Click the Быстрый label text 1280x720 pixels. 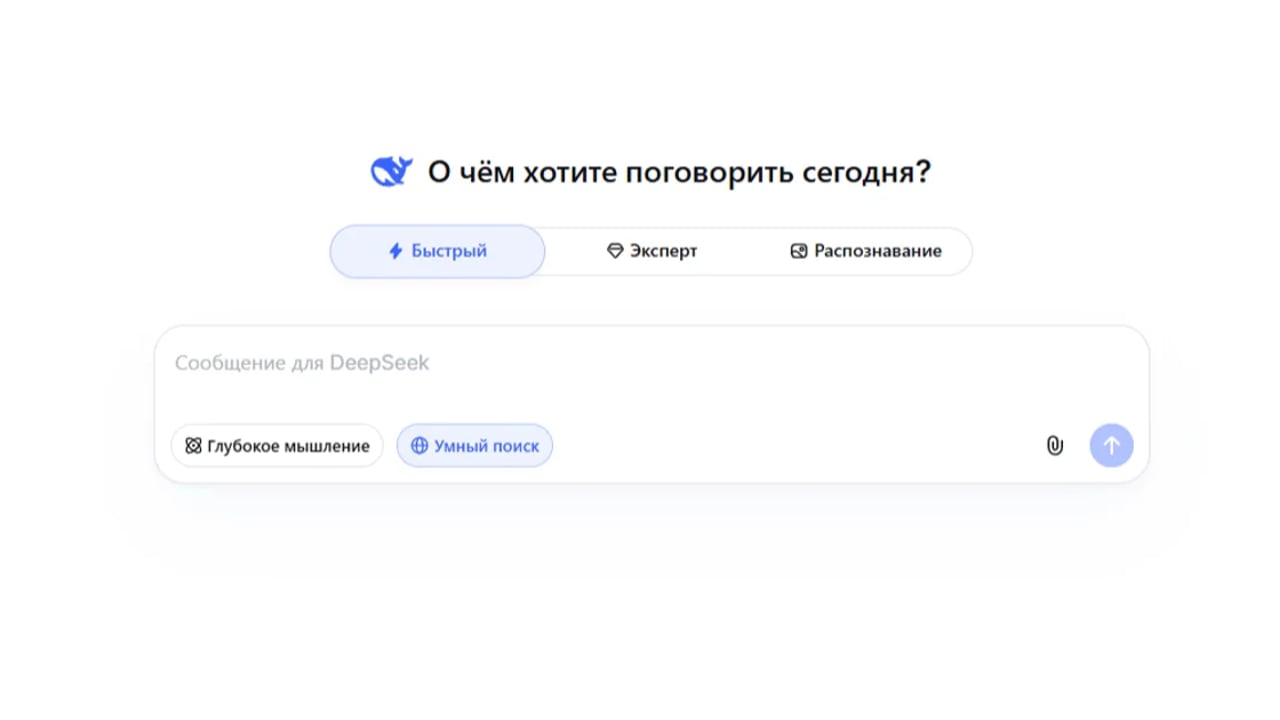pyautogui.click(x=449, y=251)
